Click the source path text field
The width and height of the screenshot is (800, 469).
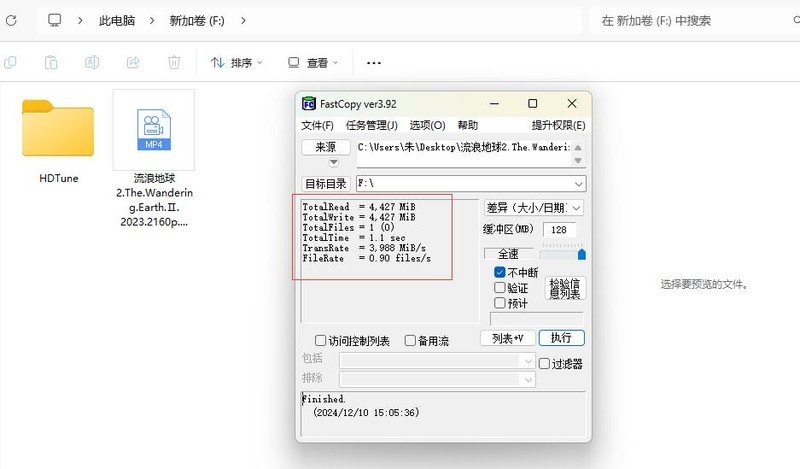point(463,153)
